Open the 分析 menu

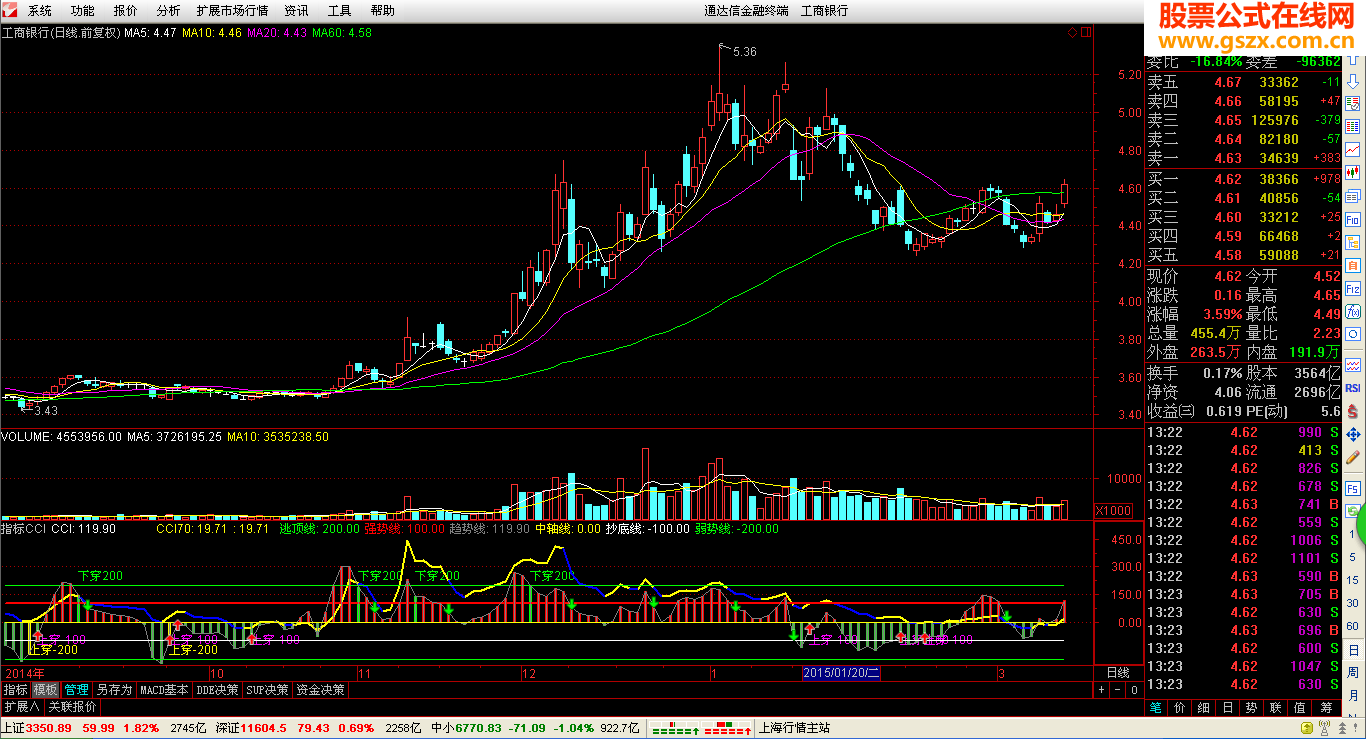169,10
